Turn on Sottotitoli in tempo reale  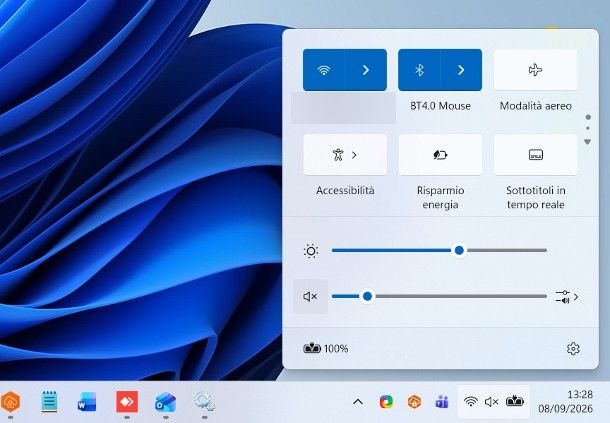(536, 155)
